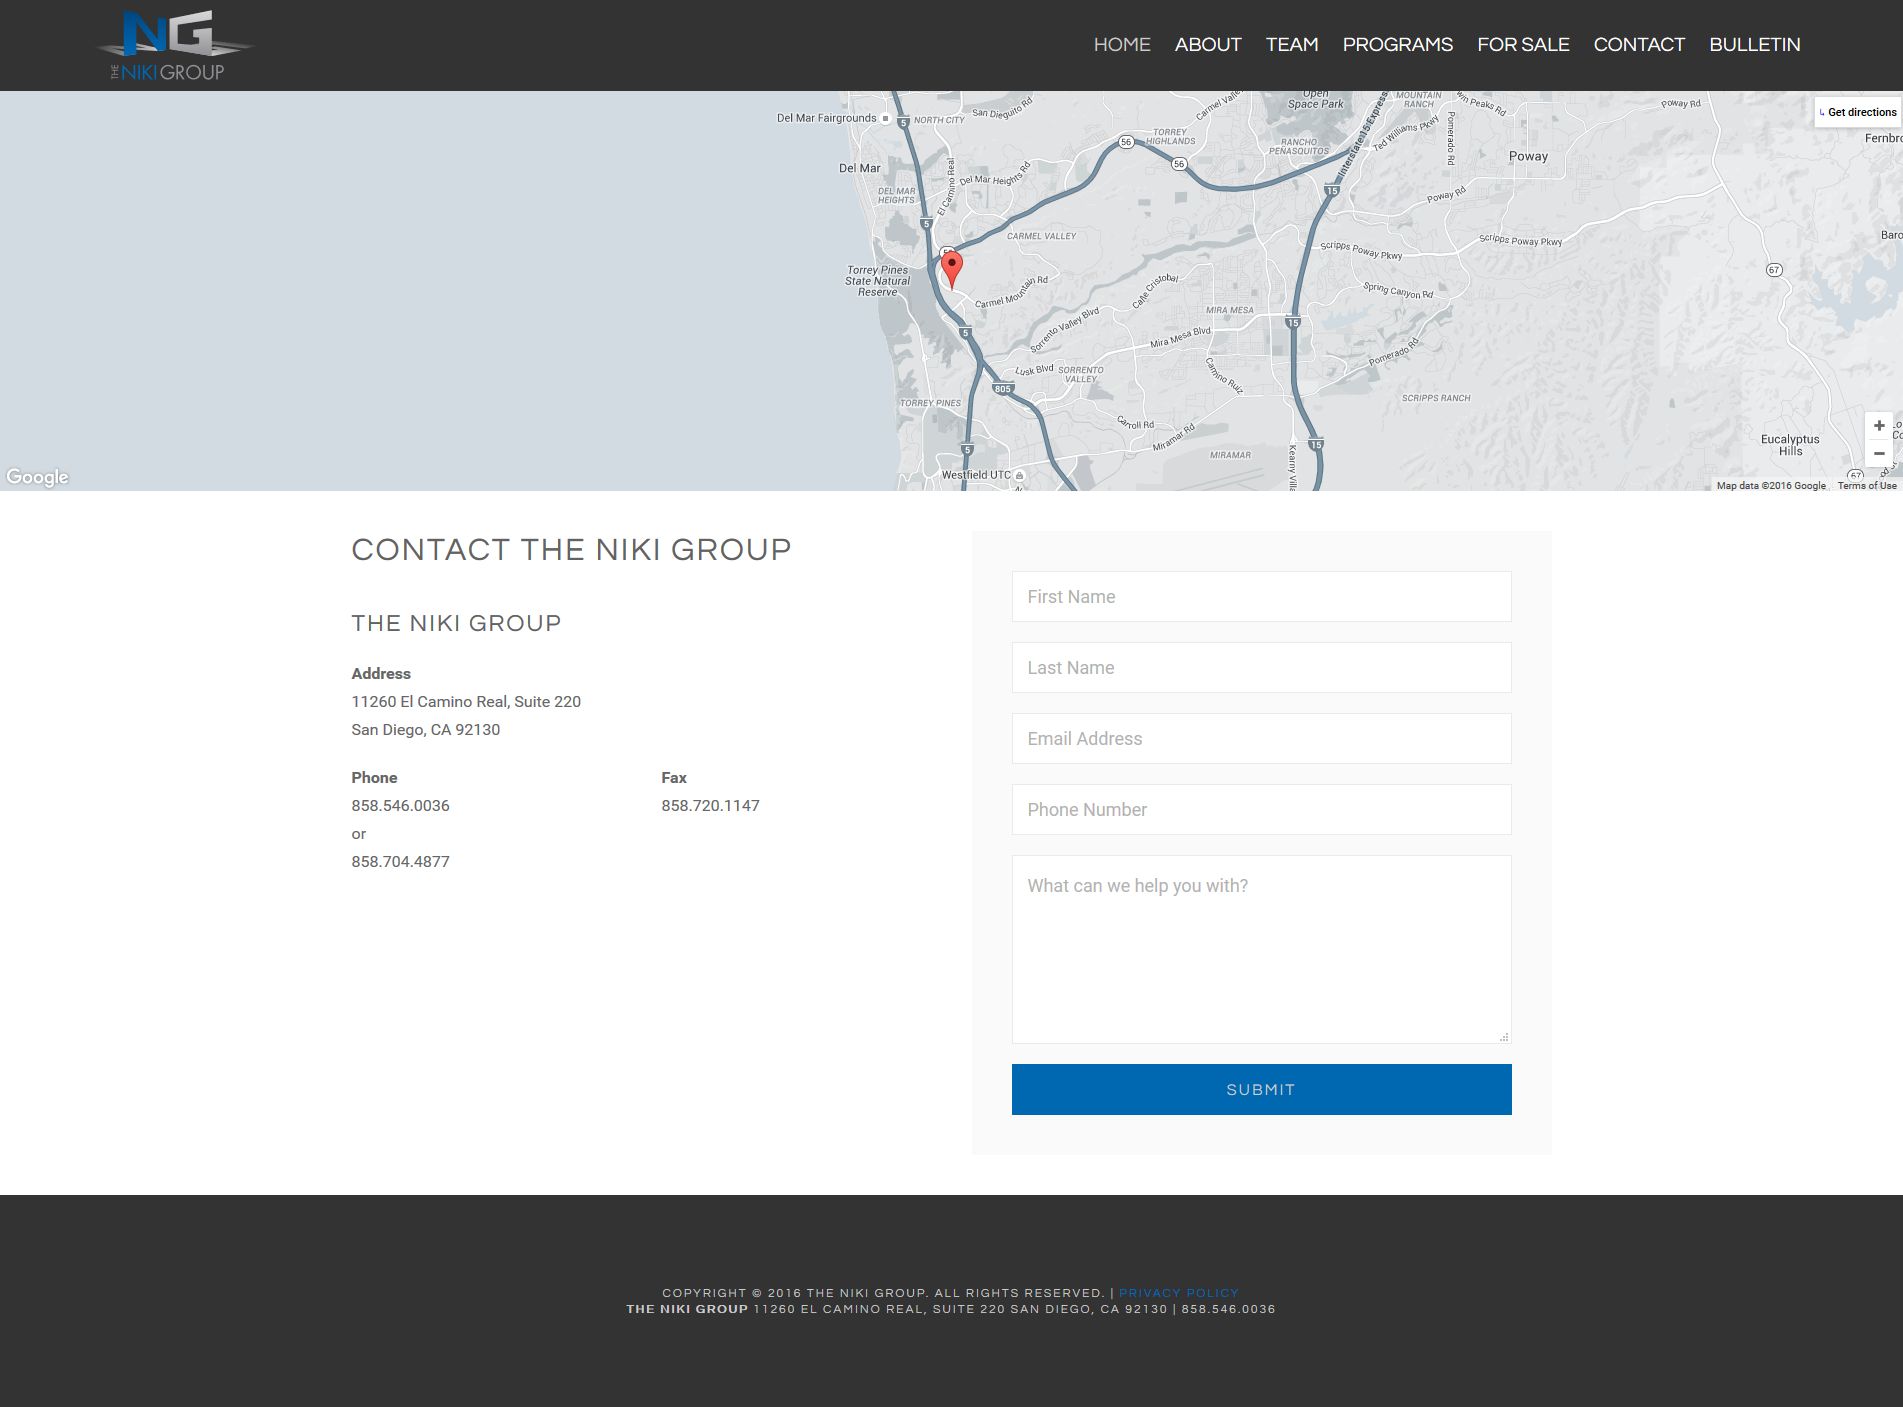Click the Niki Group NG logo
Screen dimensions: 1903x1407
(172, 42)
